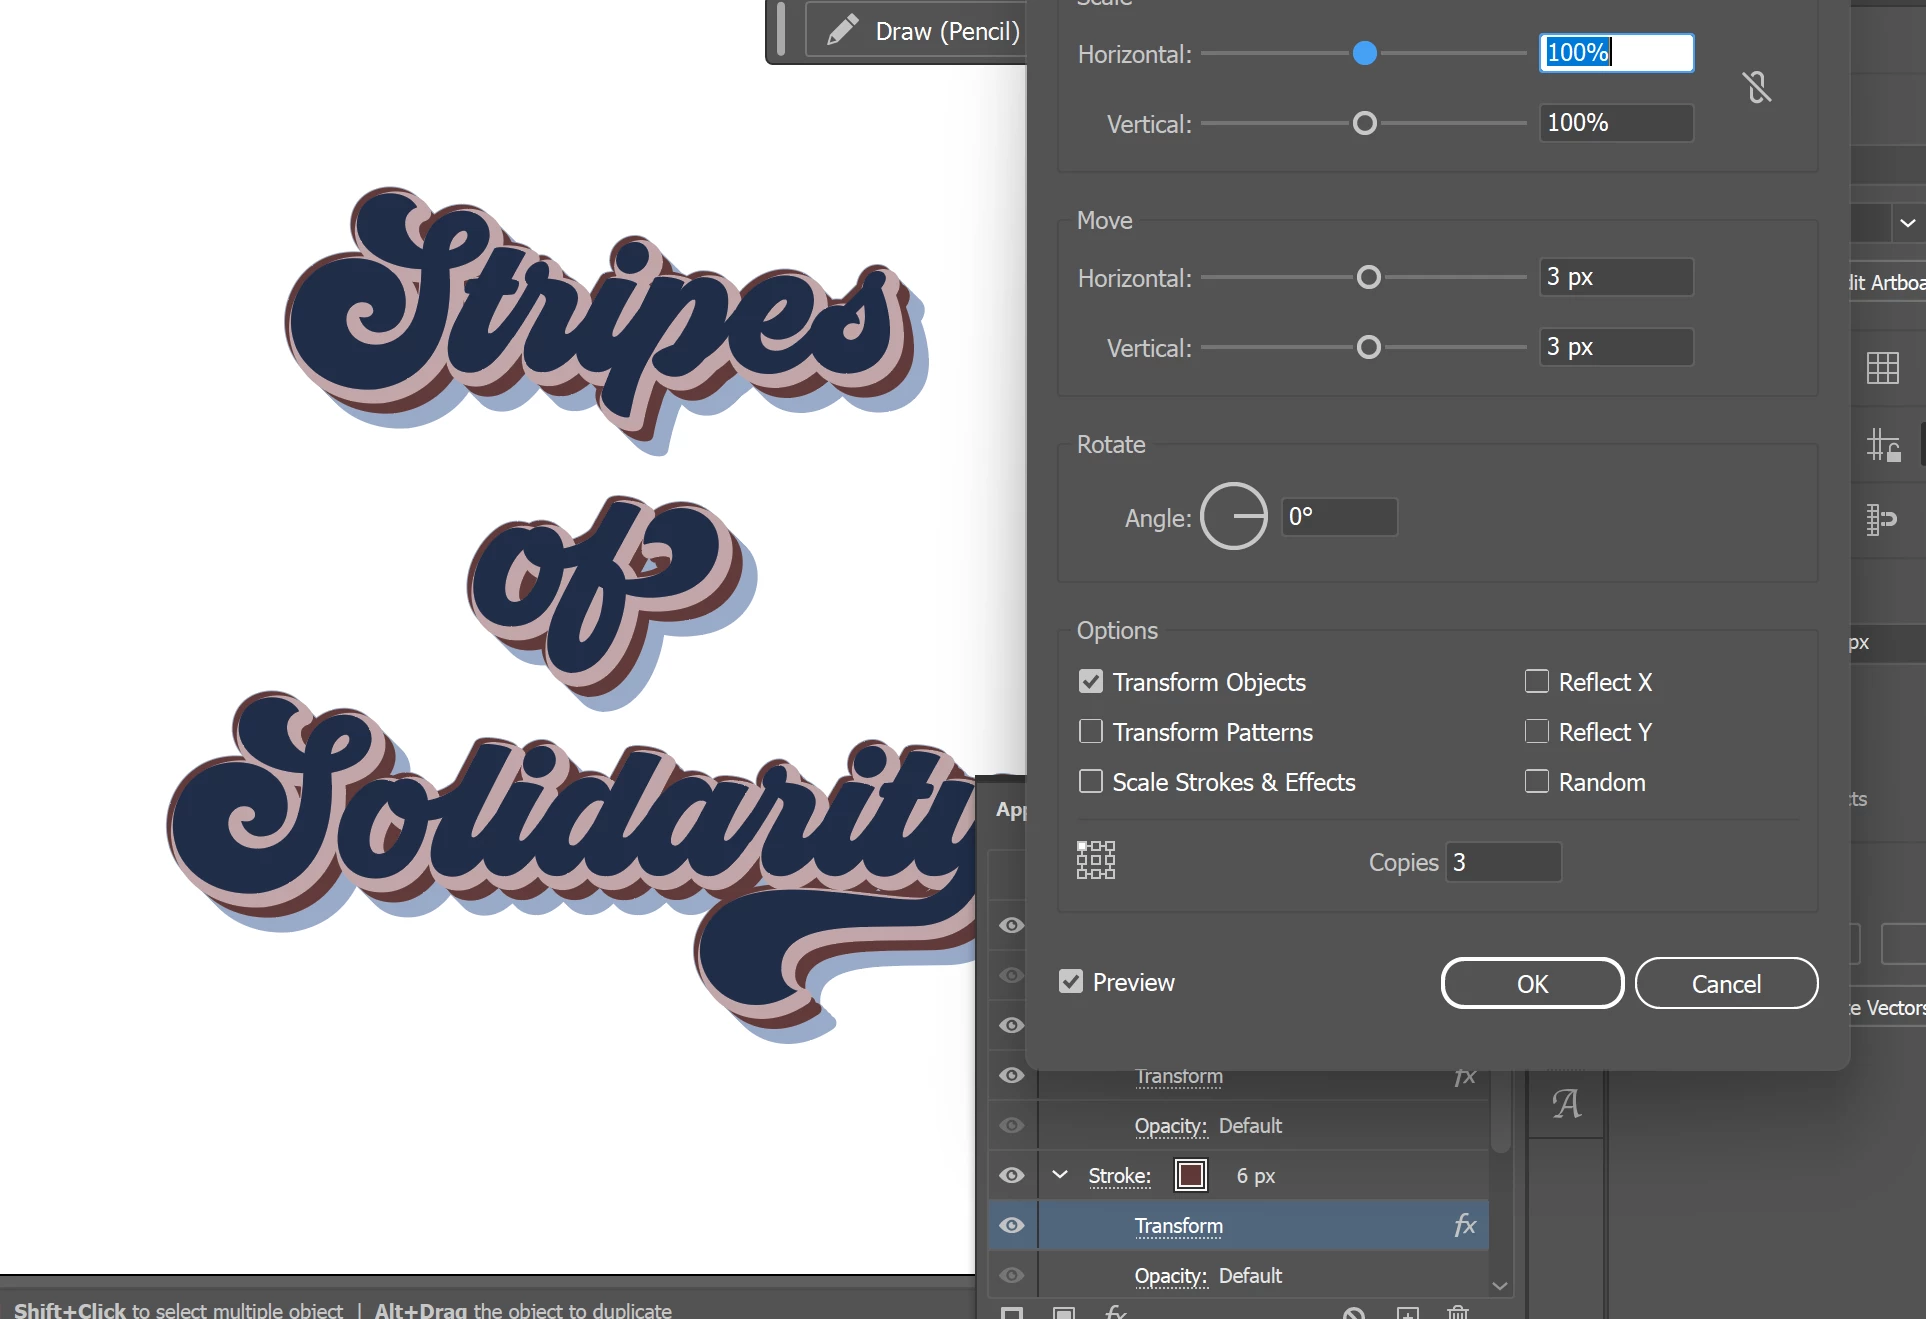Enable the Reflect X checkbox
Viewport: 1926px width, 1319px height.
click(x=1536, y=682)
